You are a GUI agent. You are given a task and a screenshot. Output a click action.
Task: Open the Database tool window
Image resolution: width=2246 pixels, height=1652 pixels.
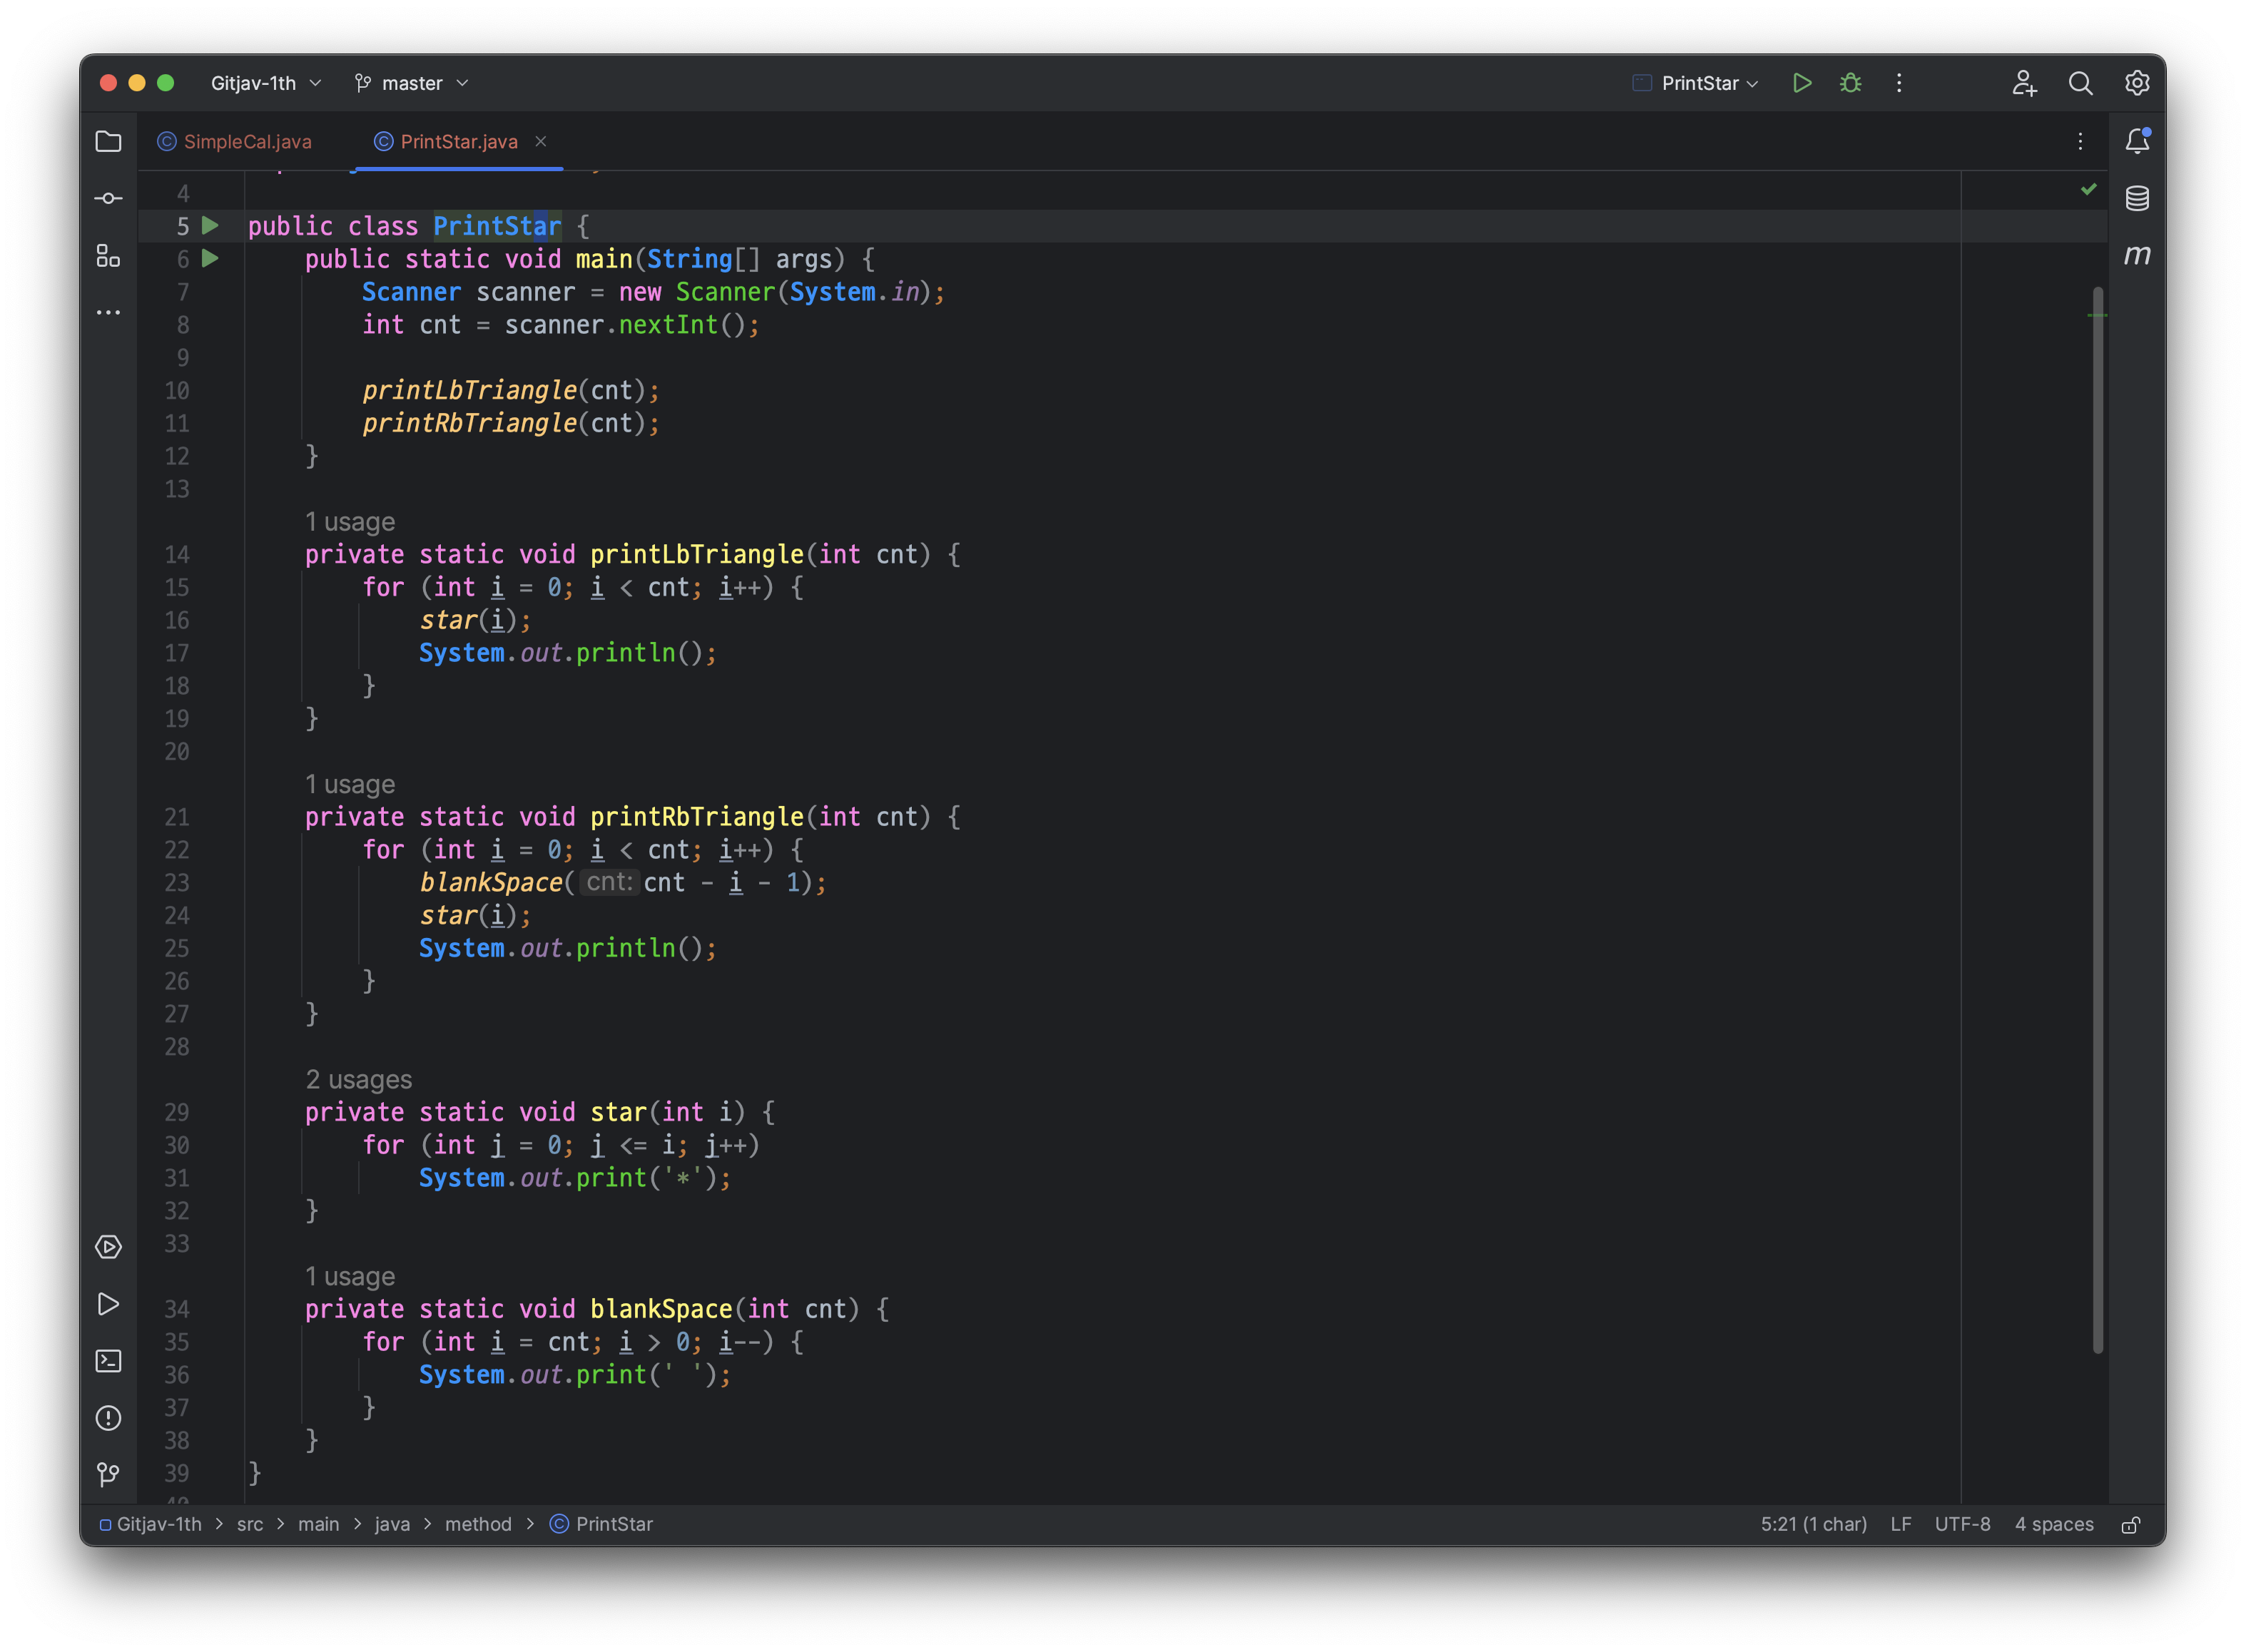click(x=2136, y=199)
